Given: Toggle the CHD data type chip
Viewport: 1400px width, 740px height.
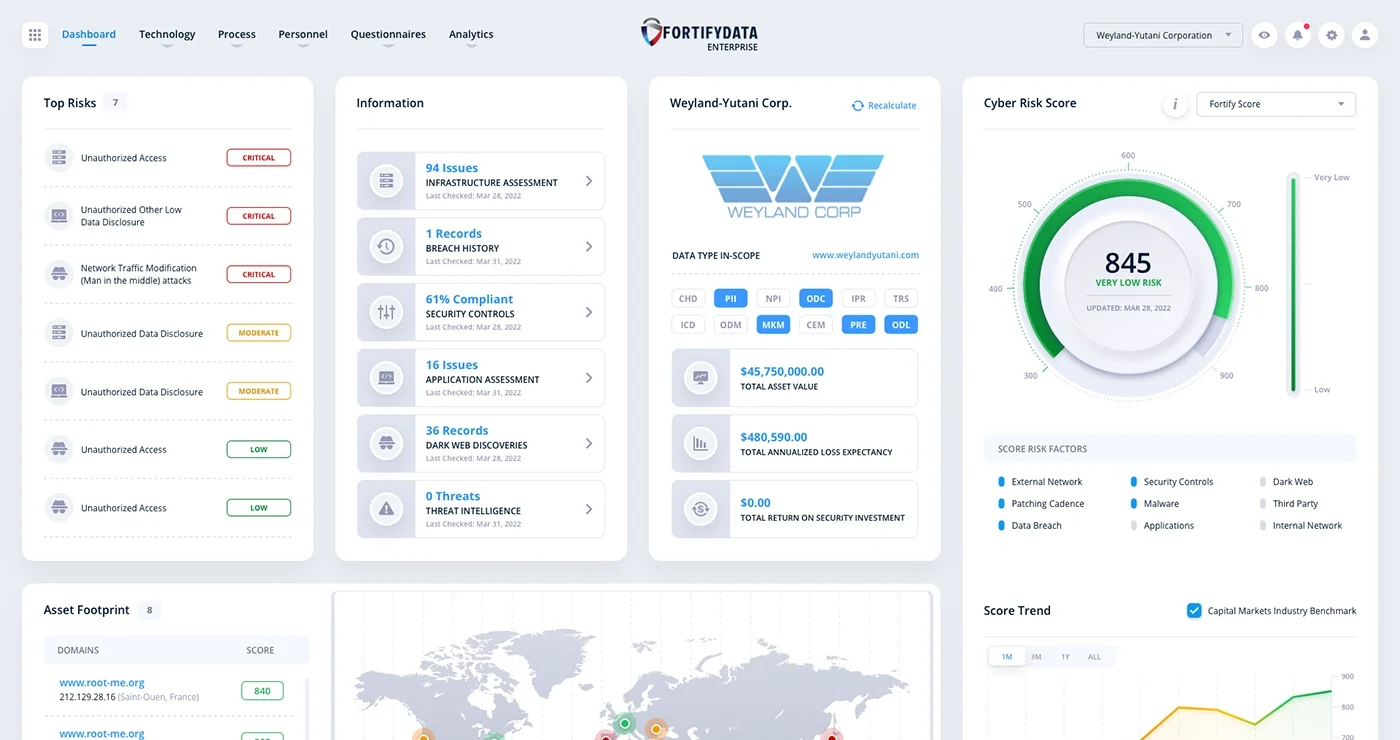Looking at the screenshot, I should 688,298.
